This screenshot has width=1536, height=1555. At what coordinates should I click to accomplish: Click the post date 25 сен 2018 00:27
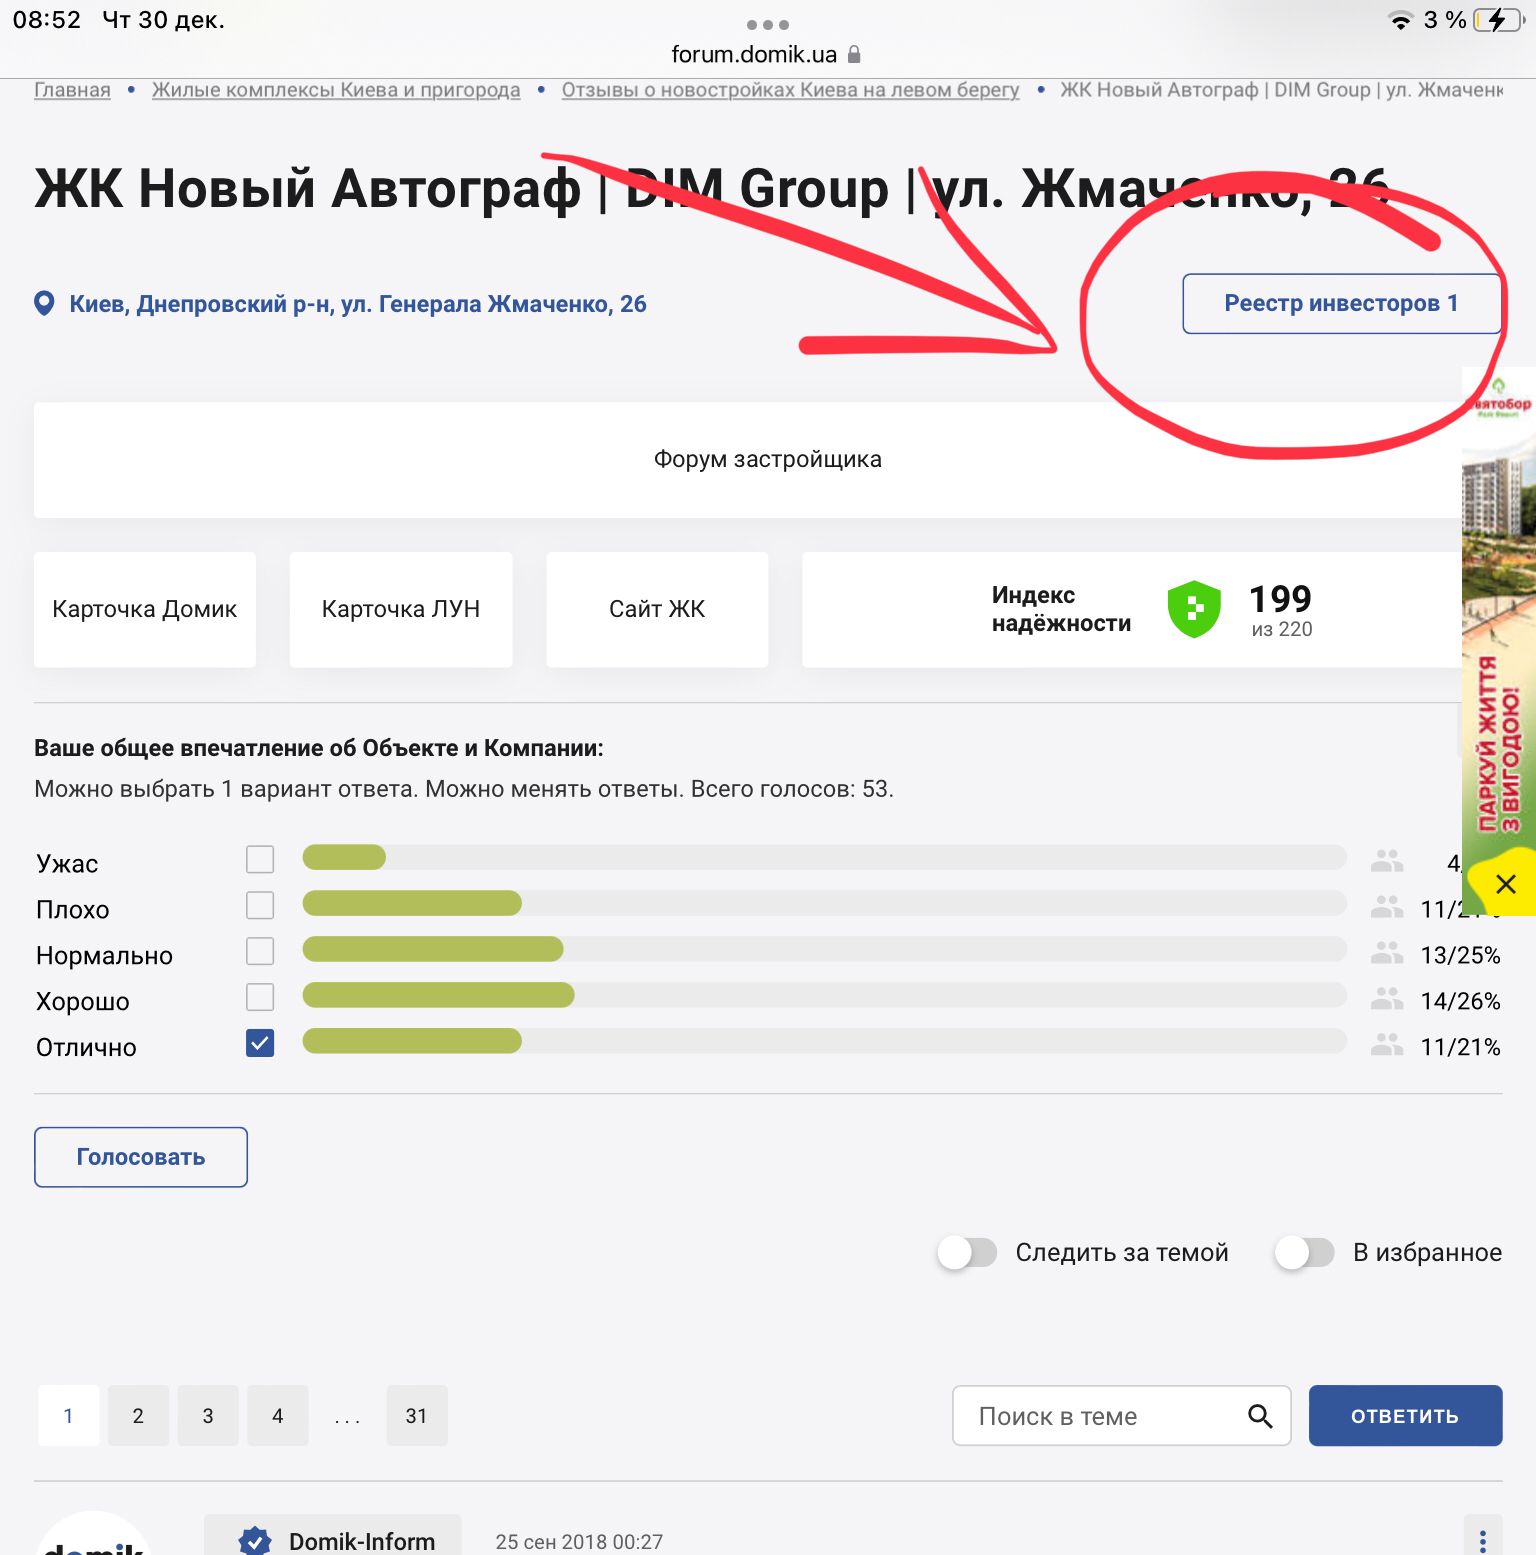coord(579,1542)
